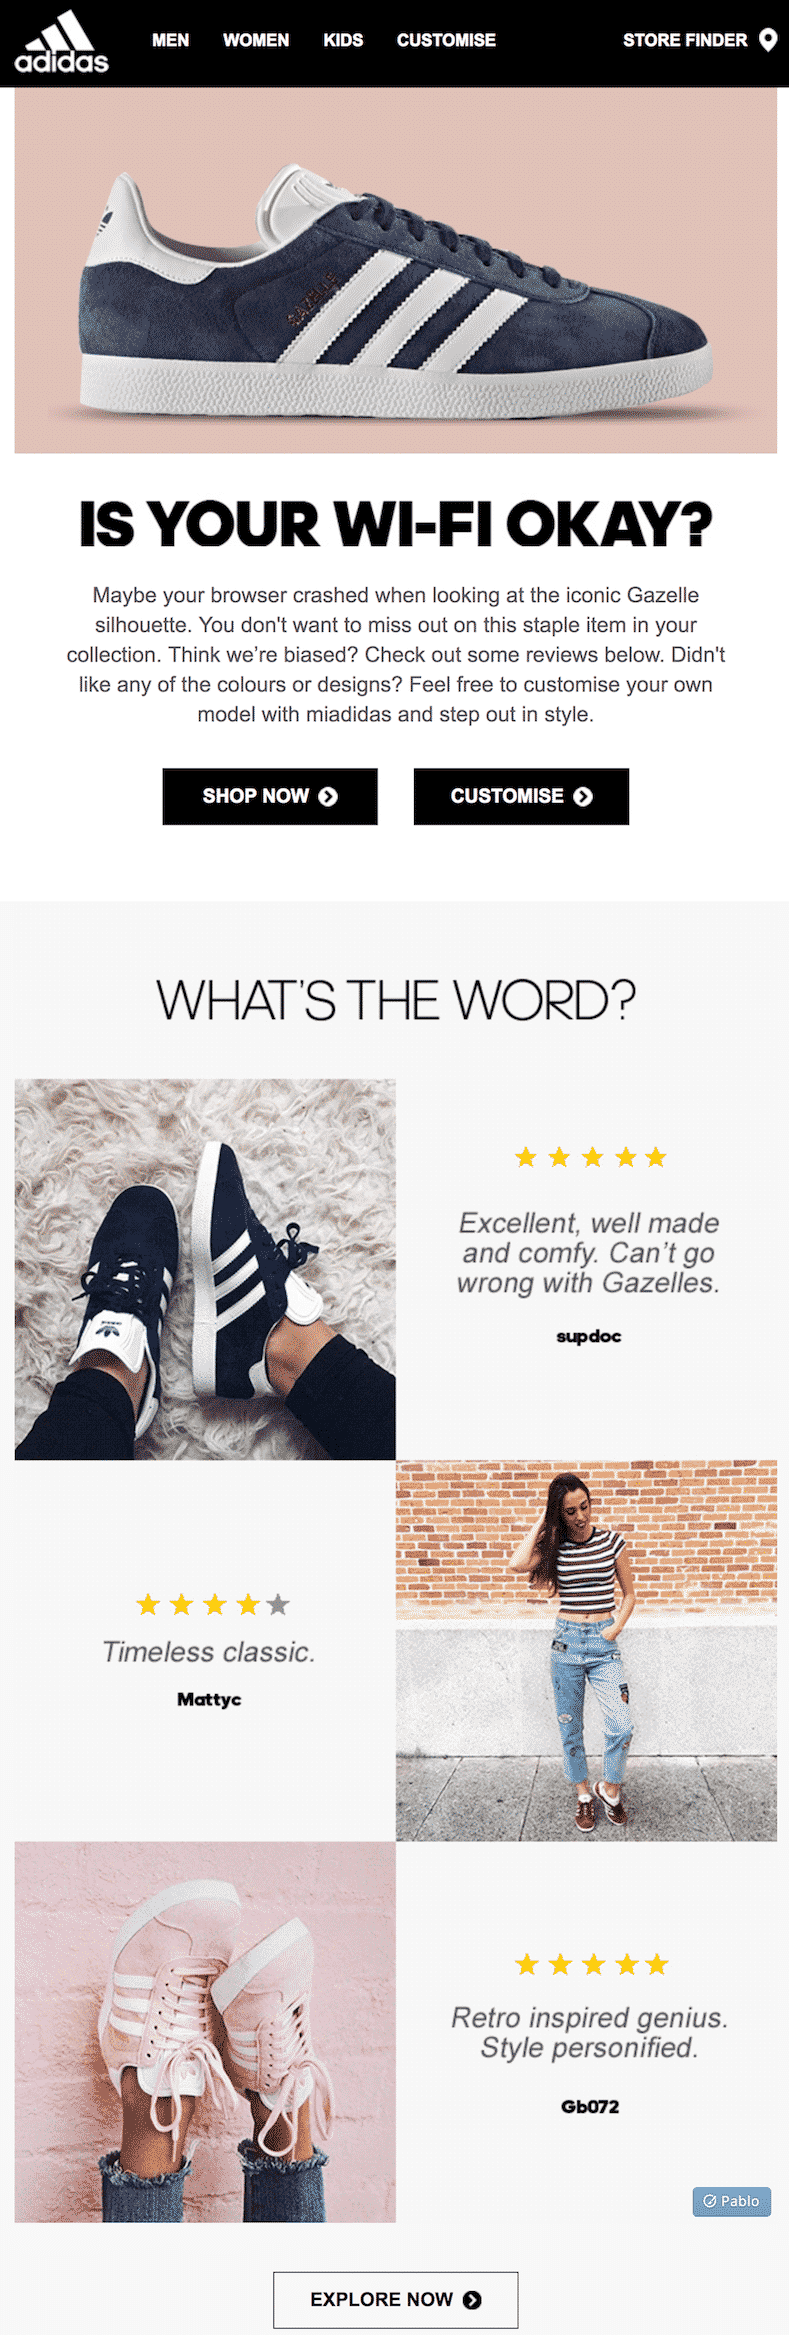Click the store finder location pin icon
This screenshot has width=789, height=2335.
pos(768,40)
